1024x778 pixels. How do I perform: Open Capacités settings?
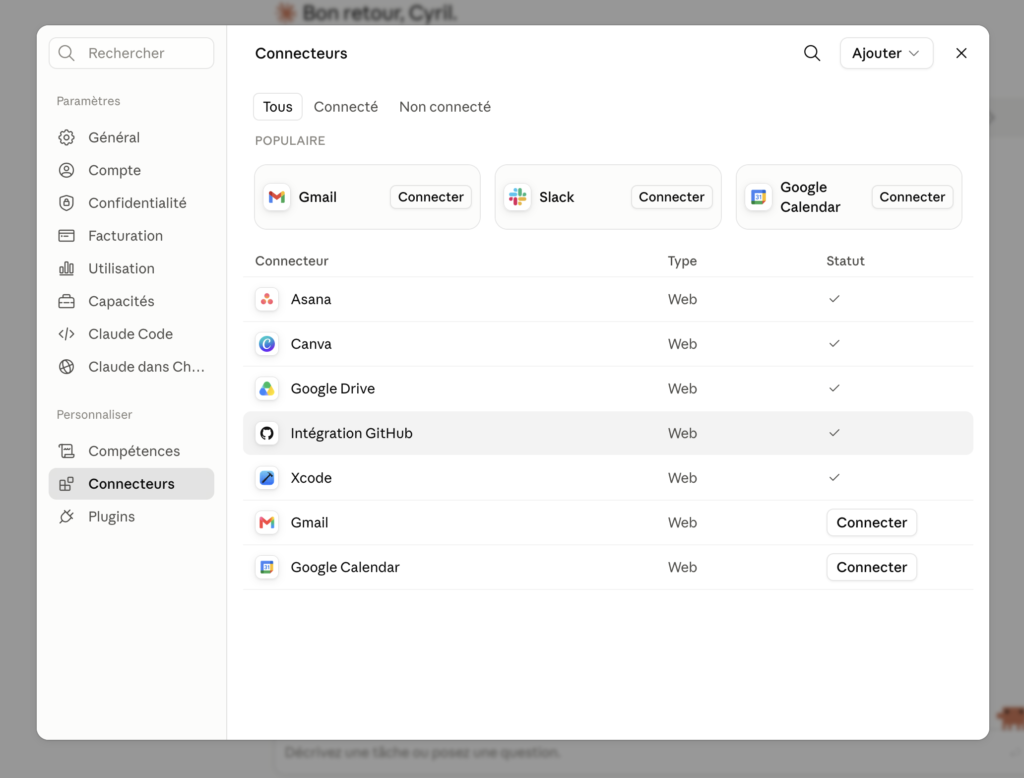tap(131, 301)
